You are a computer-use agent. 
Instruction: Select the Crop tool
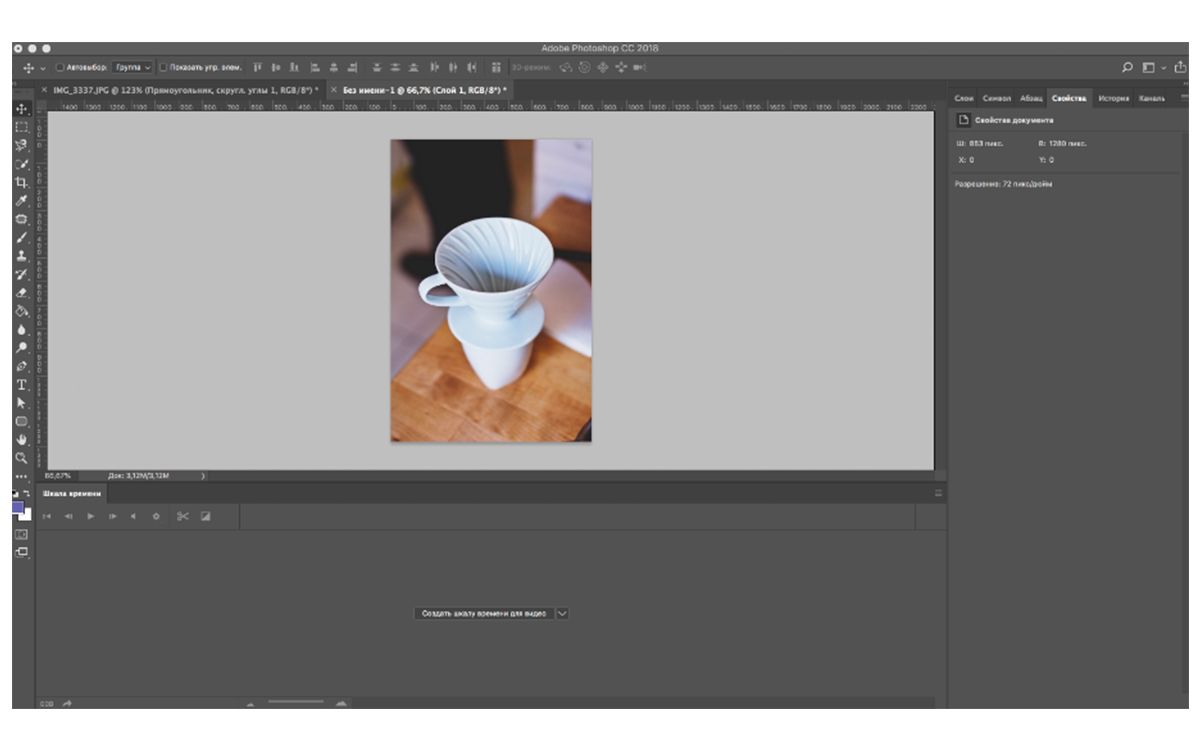pos(21,183)
